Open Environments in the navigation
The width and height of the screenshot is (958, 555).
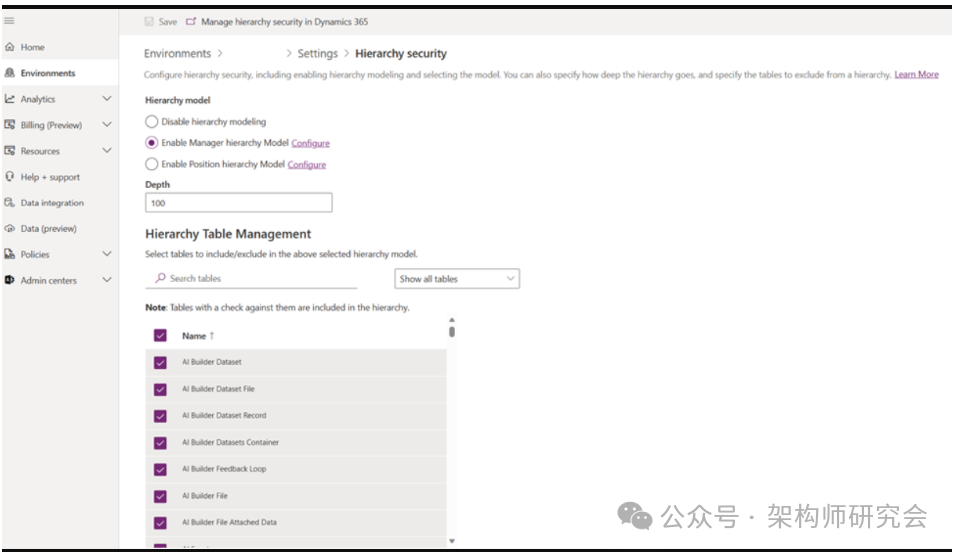48,73
